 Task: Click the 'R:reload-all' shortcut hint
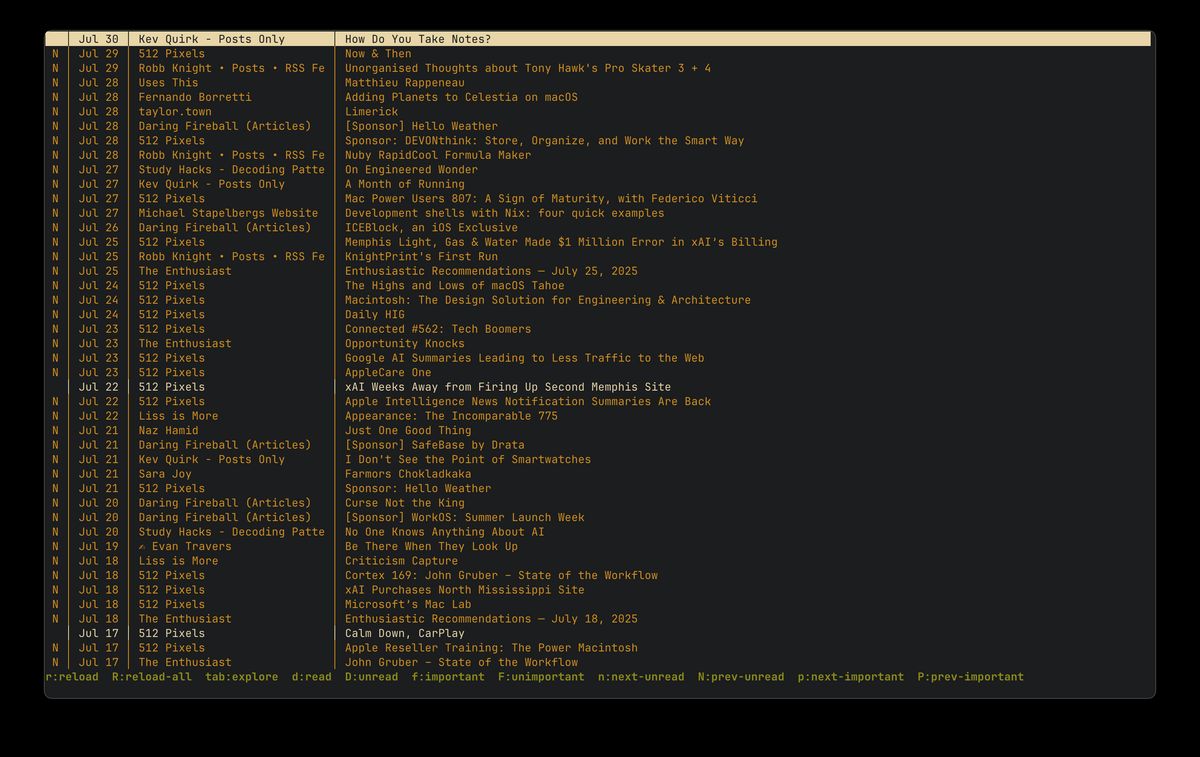152,677
